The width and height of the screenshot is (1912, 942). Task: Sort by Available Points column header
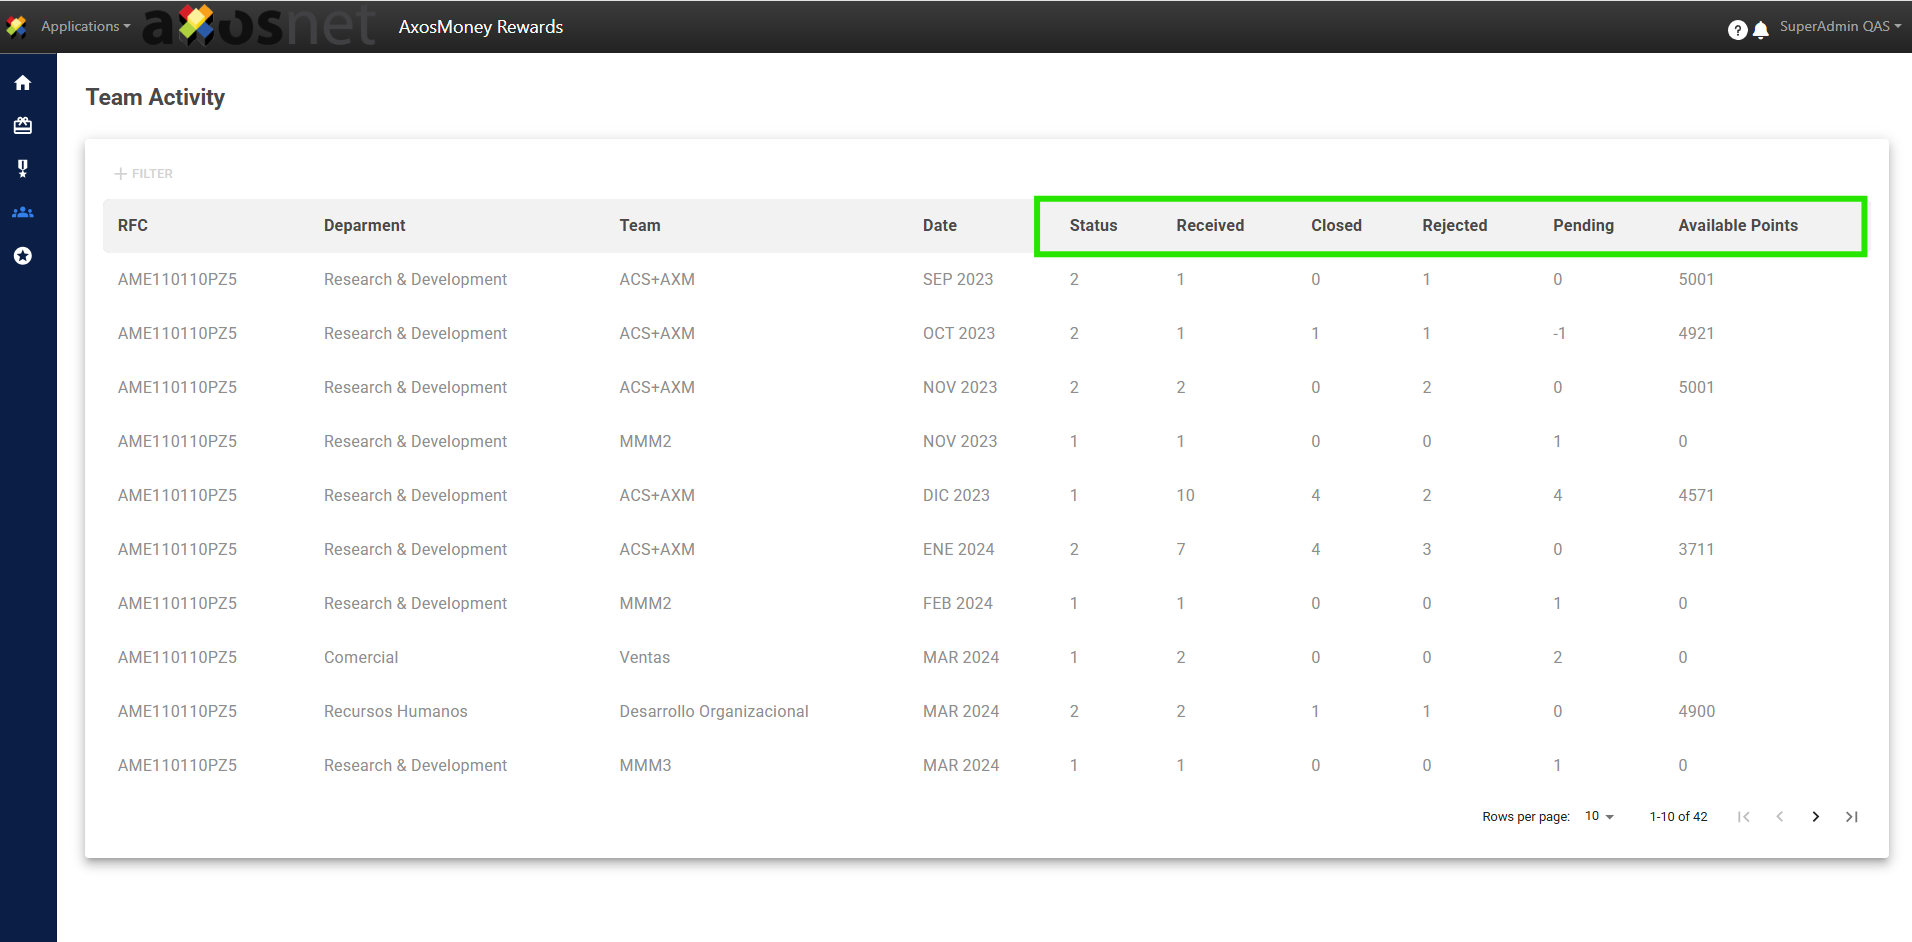[x=1737, y=226]
